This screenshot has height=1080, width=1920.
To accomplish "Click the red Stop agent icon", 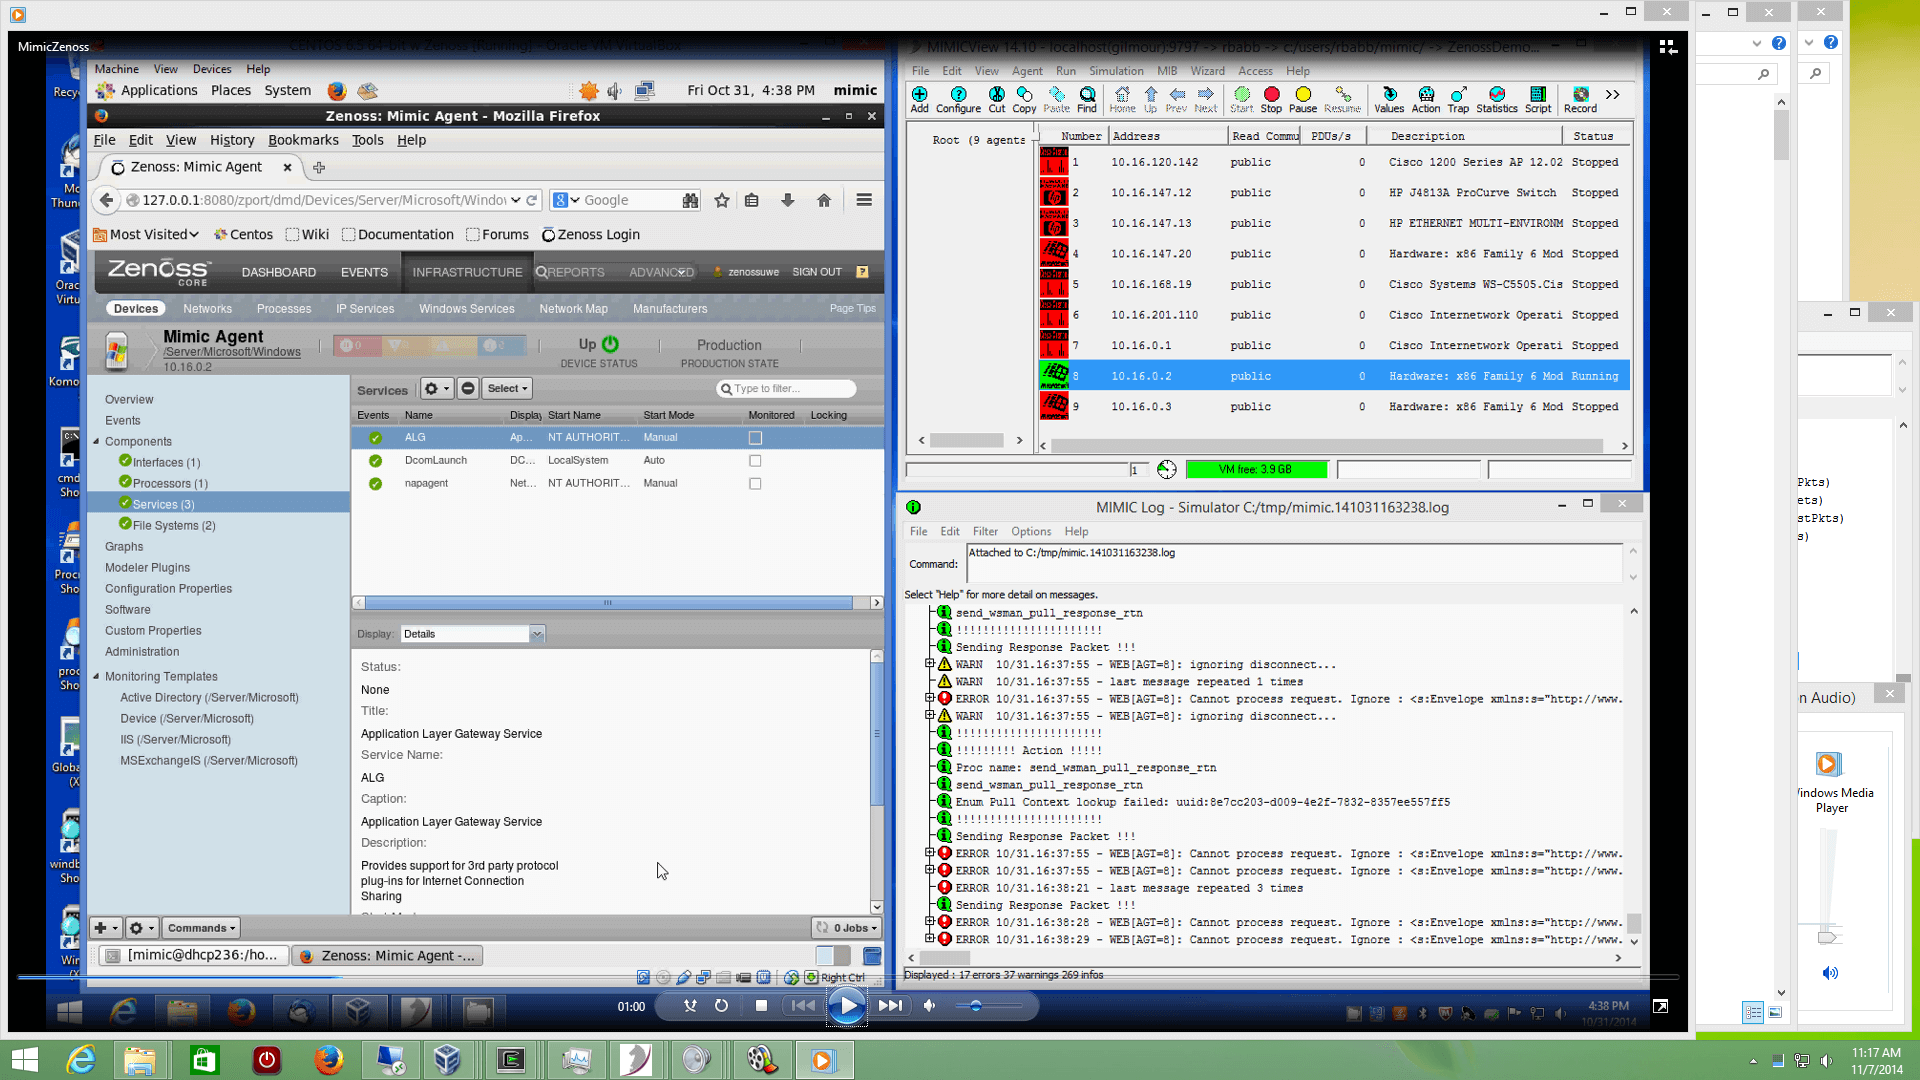I will (1271, 99).
